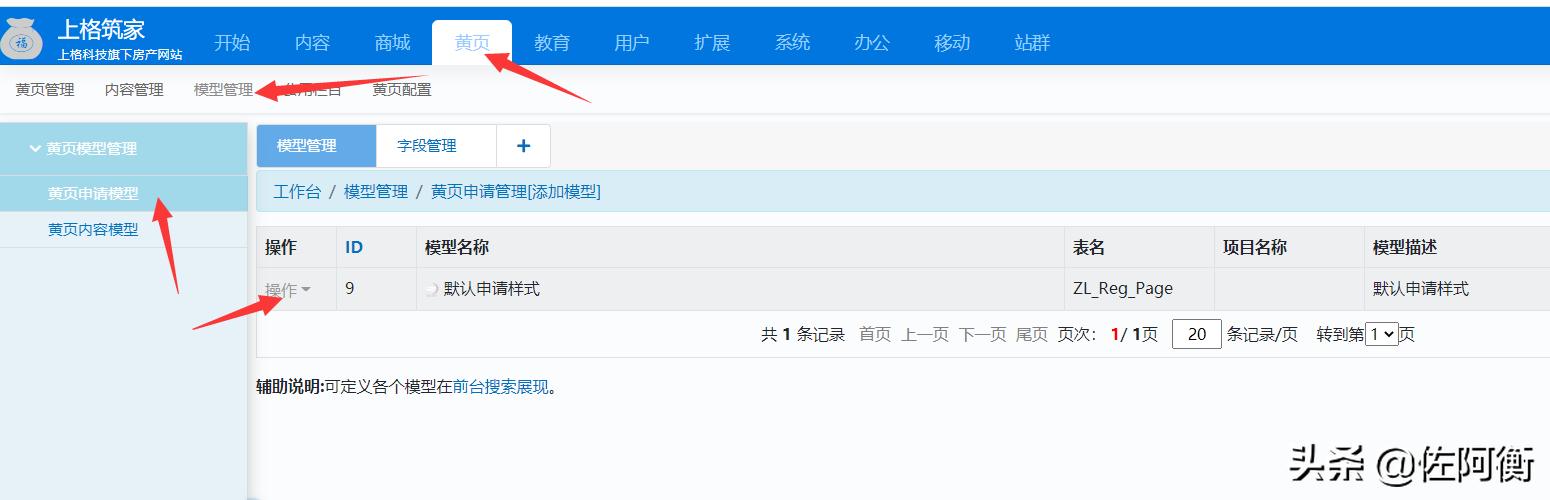Click the plus add-tab icon
Viewport: 1550px width, 500px height.
pos(523,146)
